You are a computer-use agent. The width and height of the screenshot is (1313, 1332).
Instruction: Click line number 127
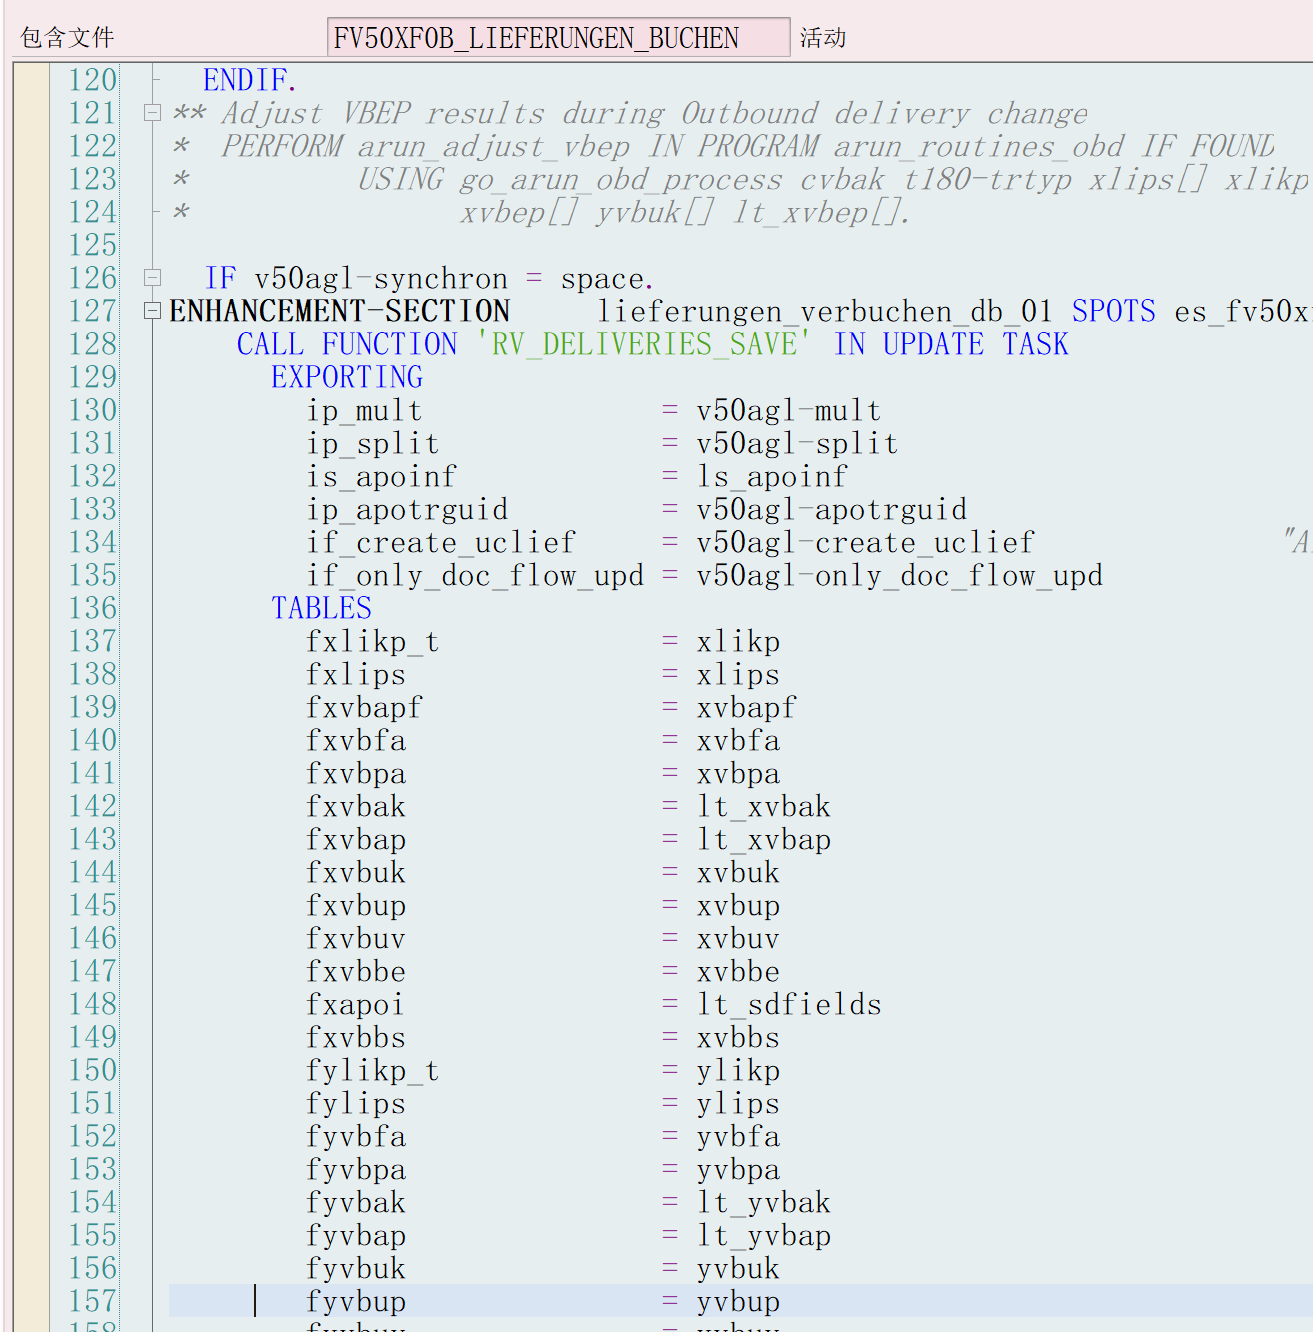(92, 311)
